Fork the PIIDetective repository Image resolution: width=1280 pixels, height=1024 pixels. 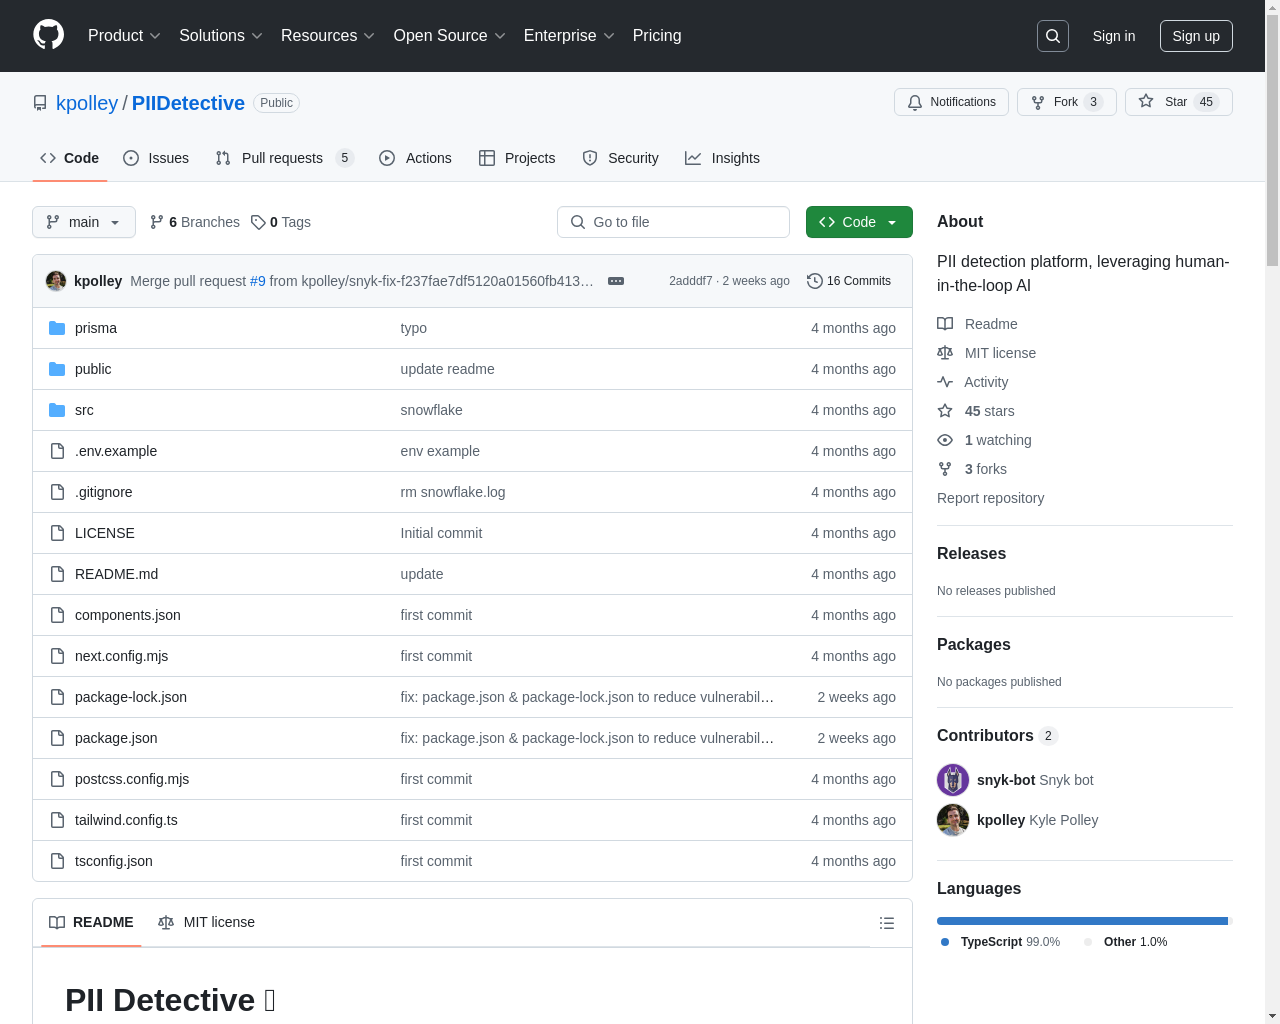click(1066, 102)
